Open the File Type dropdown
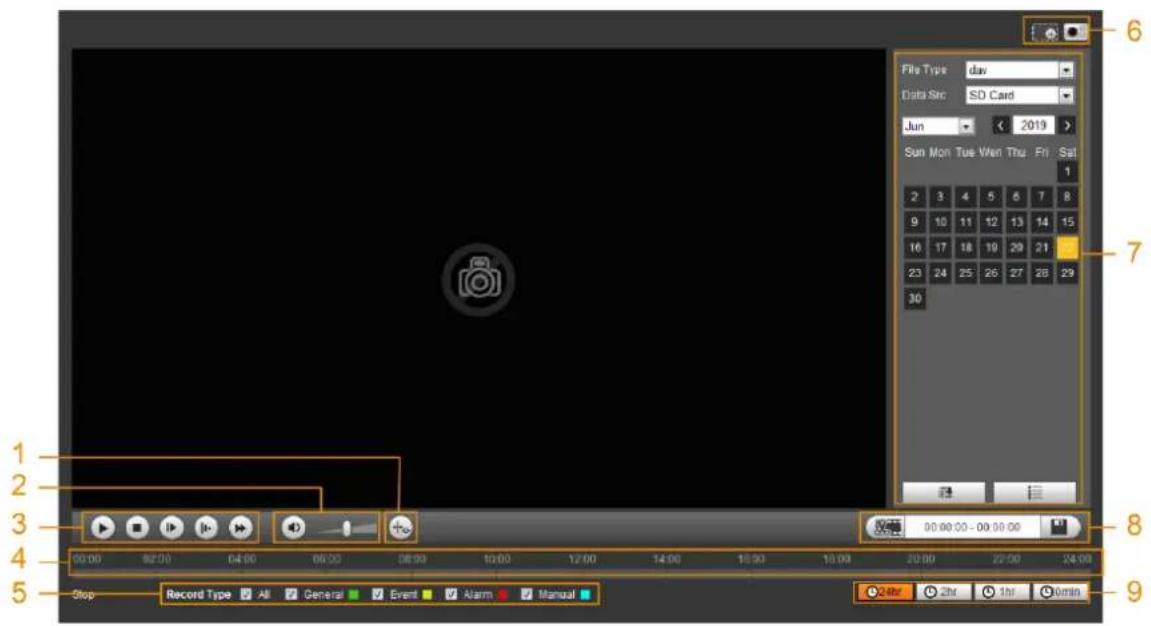 coord(1020,70)
